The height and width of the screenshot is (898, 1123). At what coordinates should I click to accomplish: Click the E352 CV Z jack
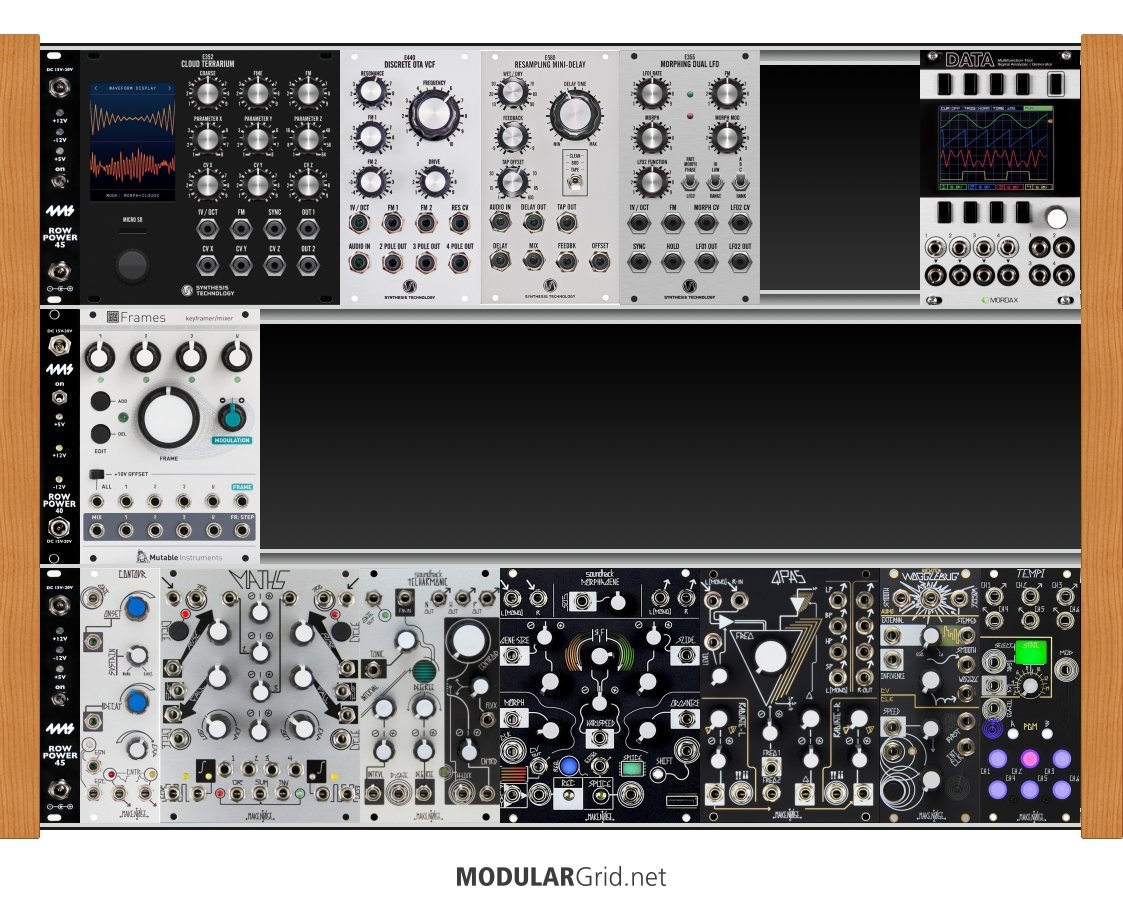274,265
